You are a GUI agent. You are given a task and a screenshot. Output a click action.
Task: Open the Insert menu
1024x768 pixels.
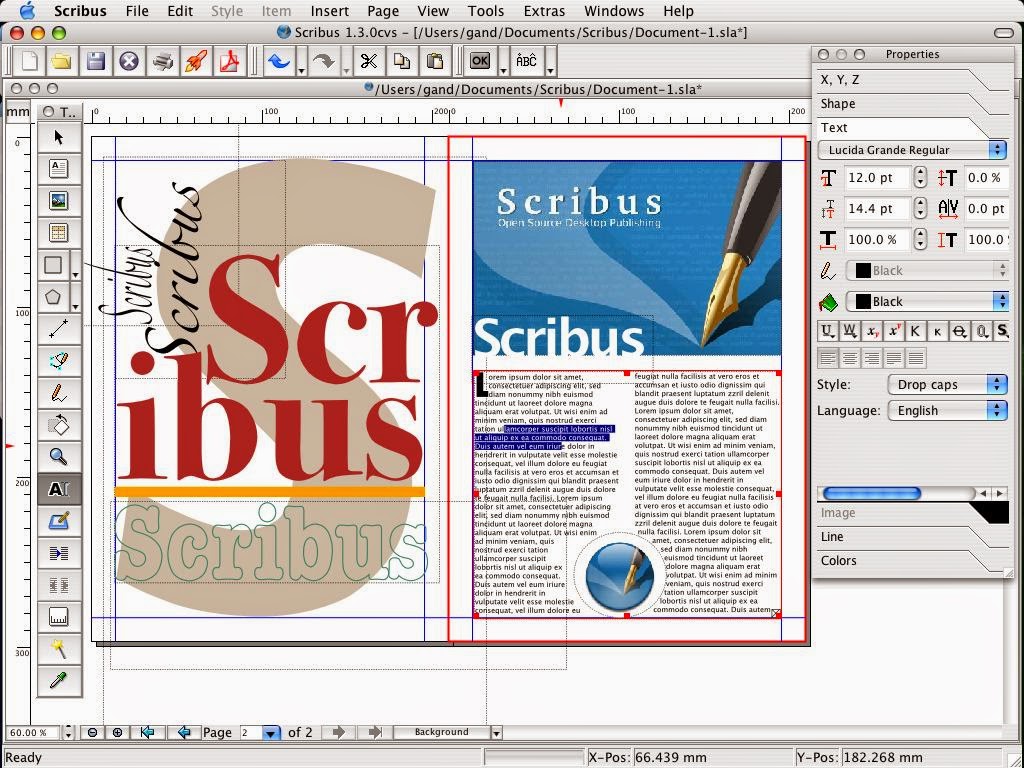329,11
